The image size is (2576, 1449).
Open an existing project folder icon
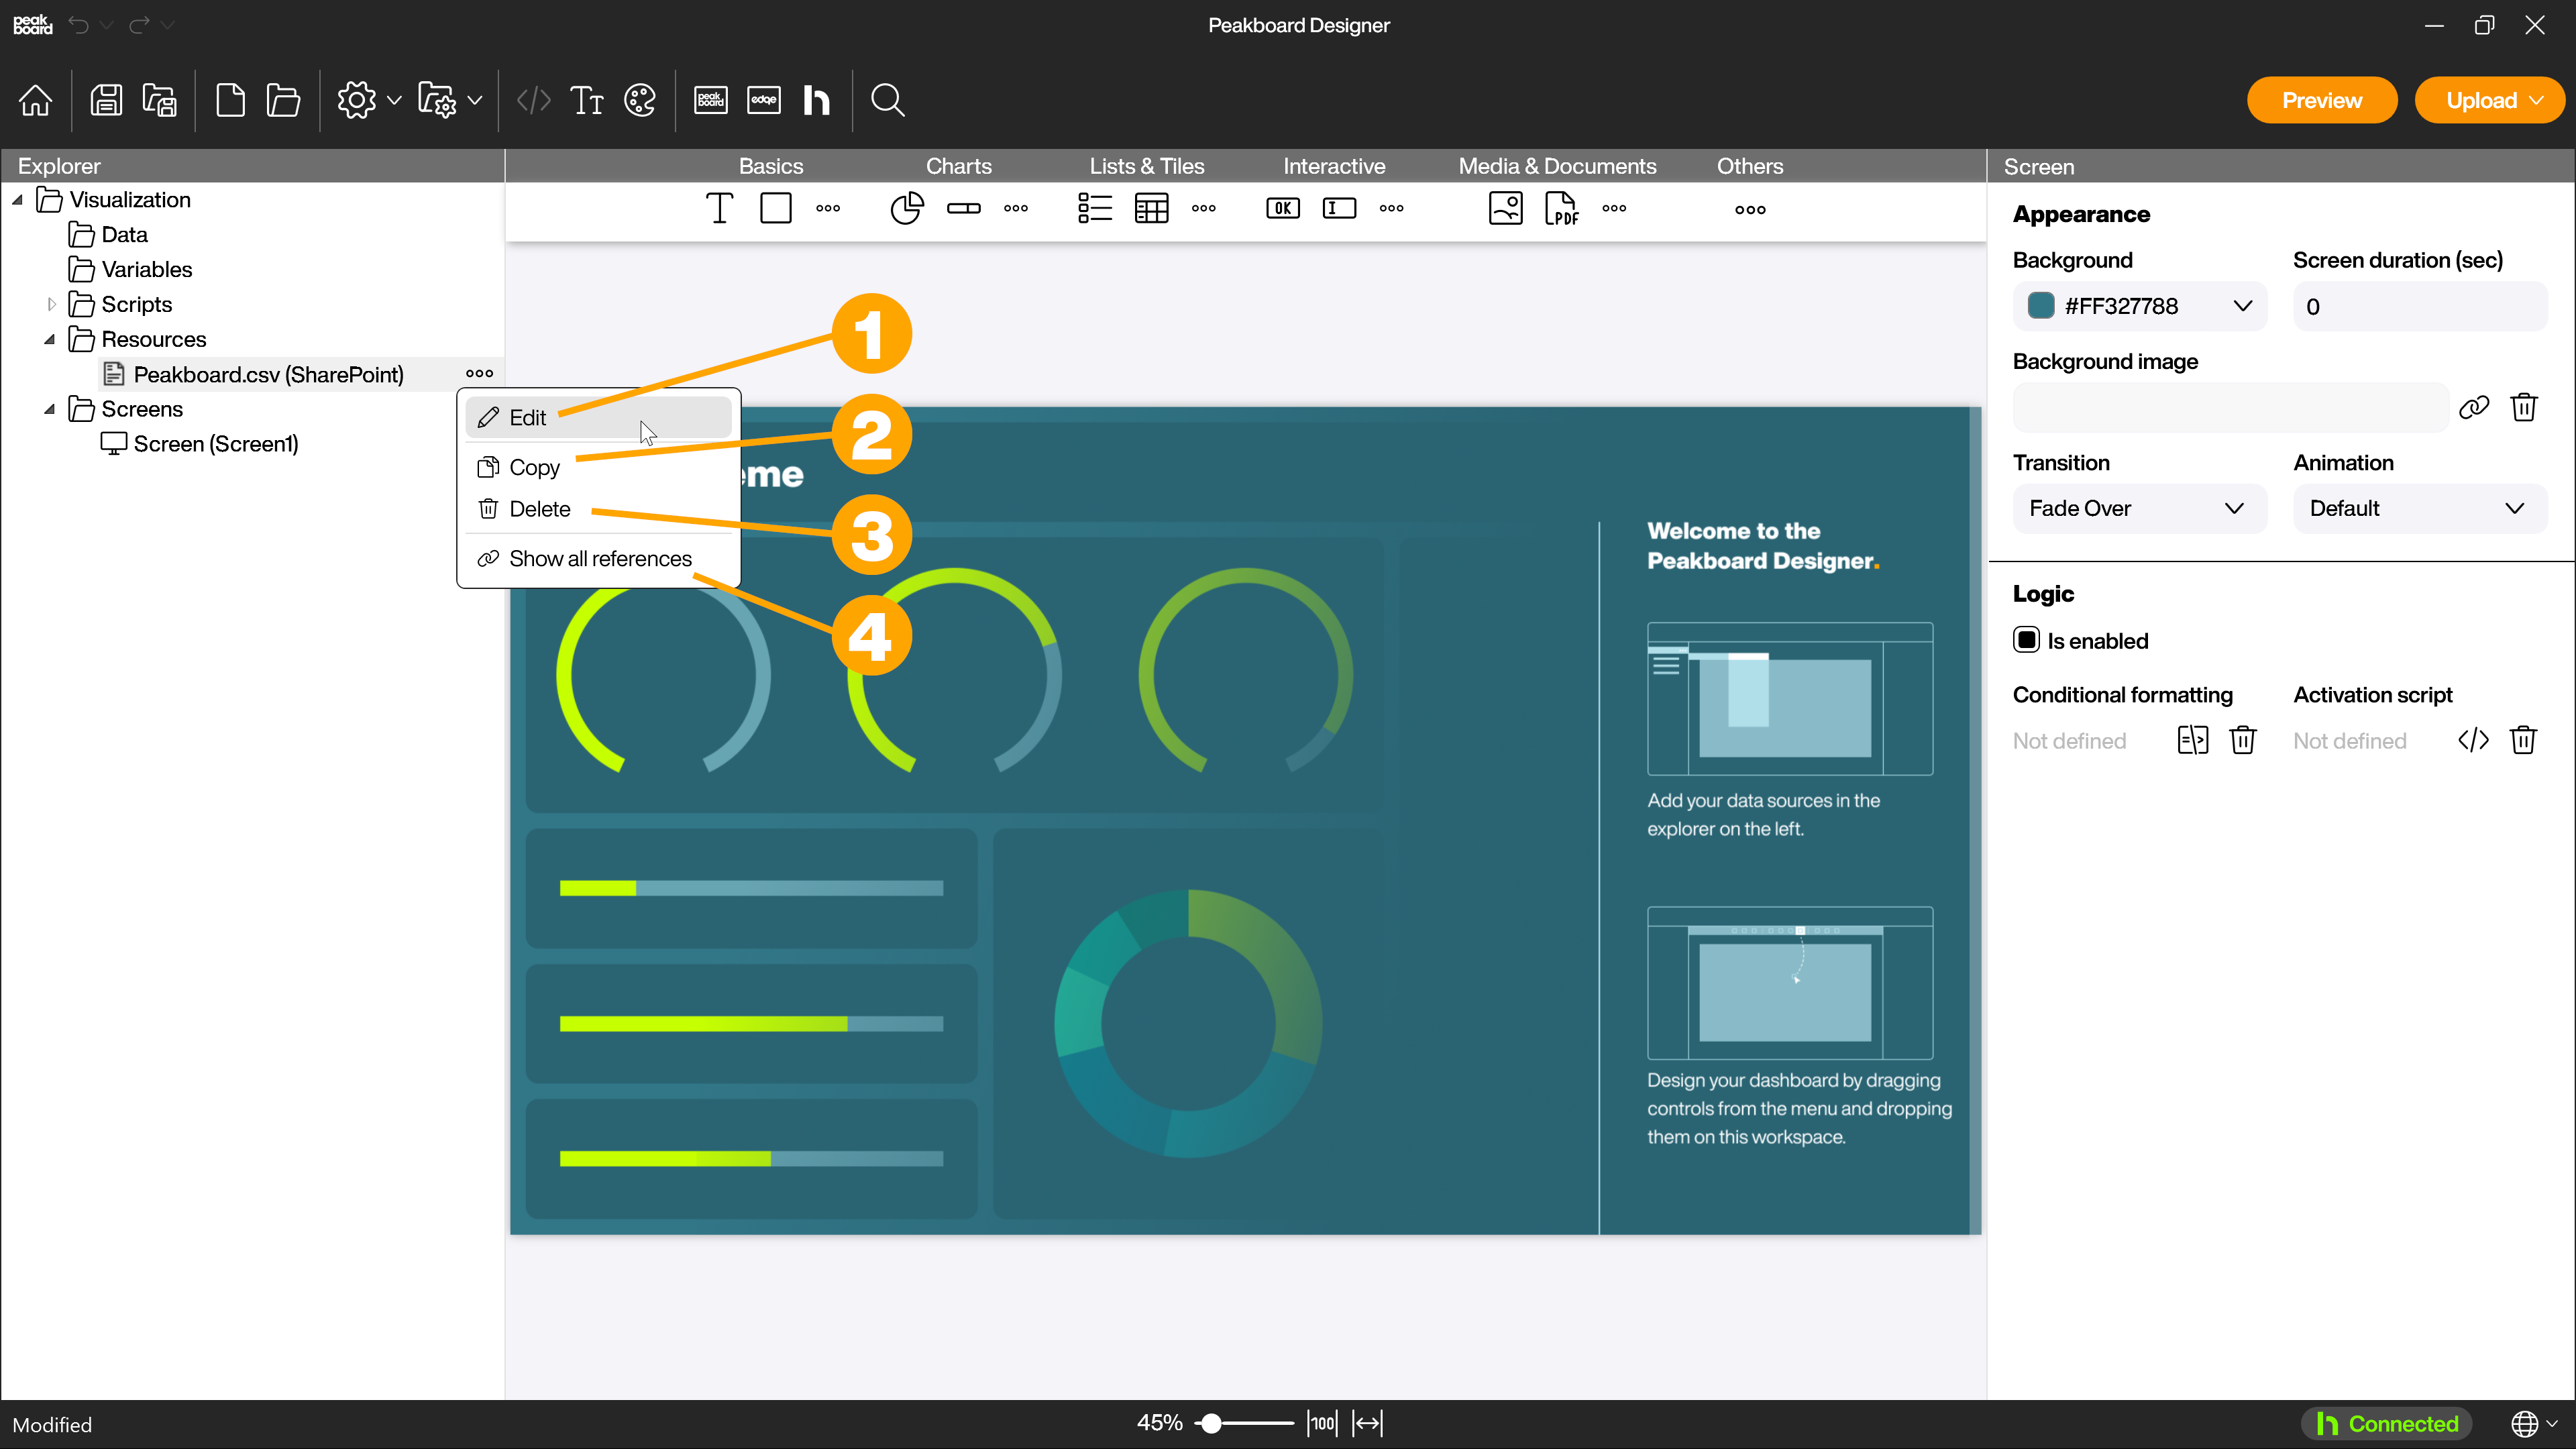click(x=284, y=100)
